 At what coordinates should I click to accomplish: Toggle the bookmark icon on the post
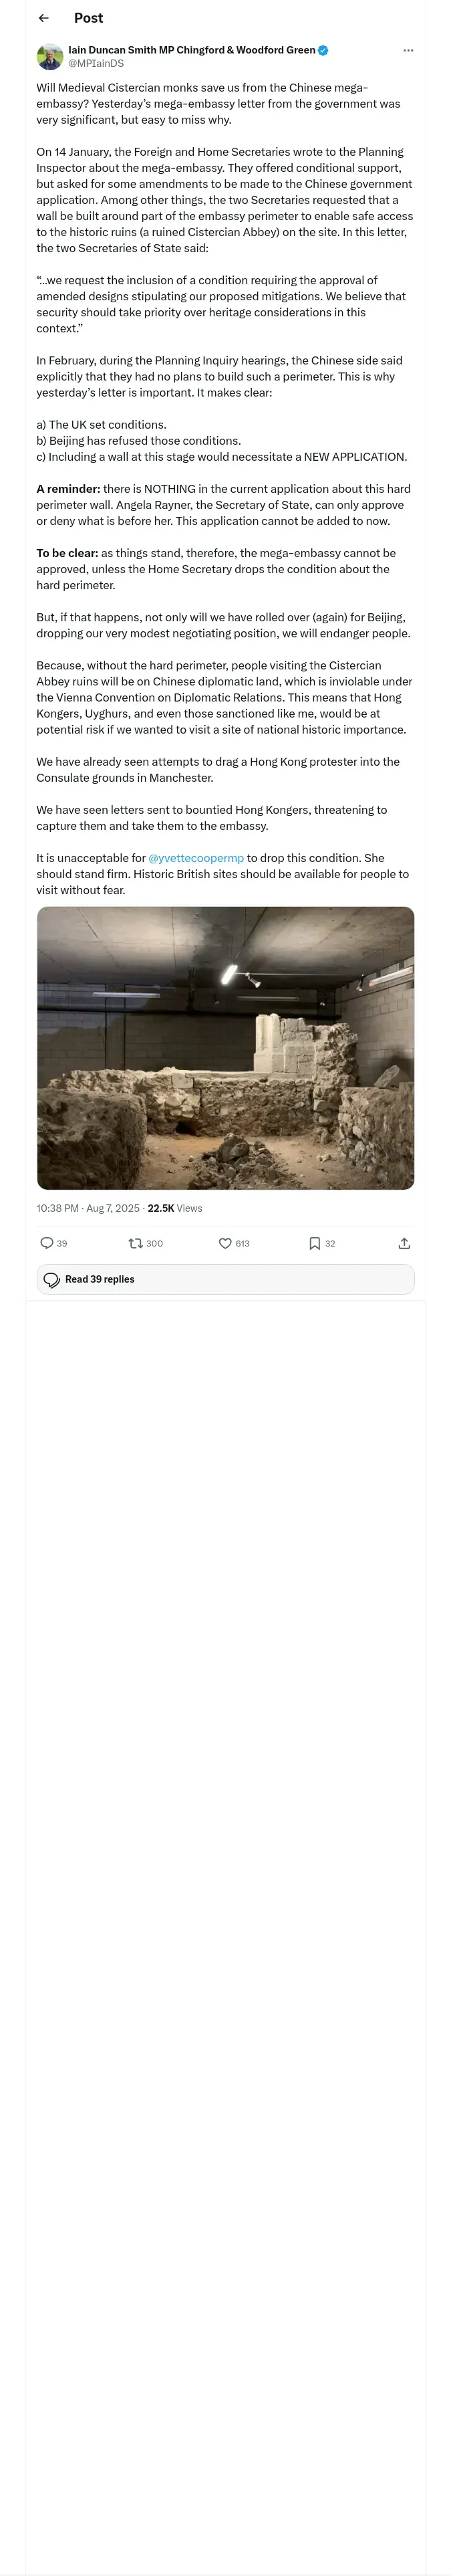(314, 1243)
